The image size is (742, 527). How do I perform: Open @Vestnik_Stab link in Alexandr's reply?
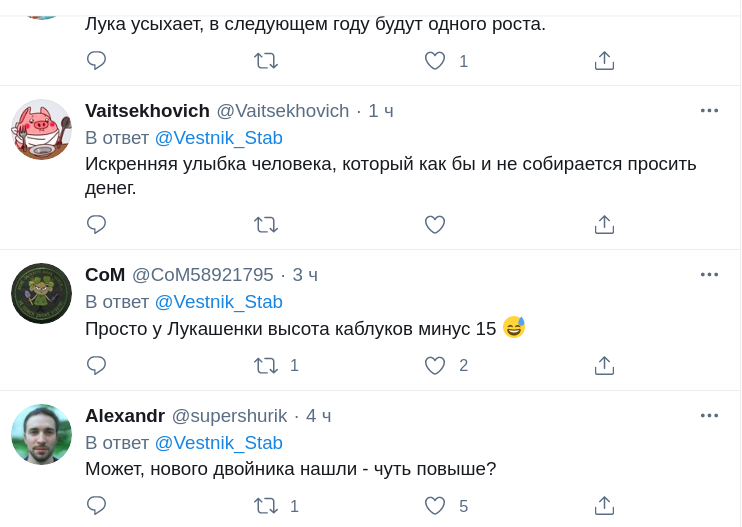218,443
